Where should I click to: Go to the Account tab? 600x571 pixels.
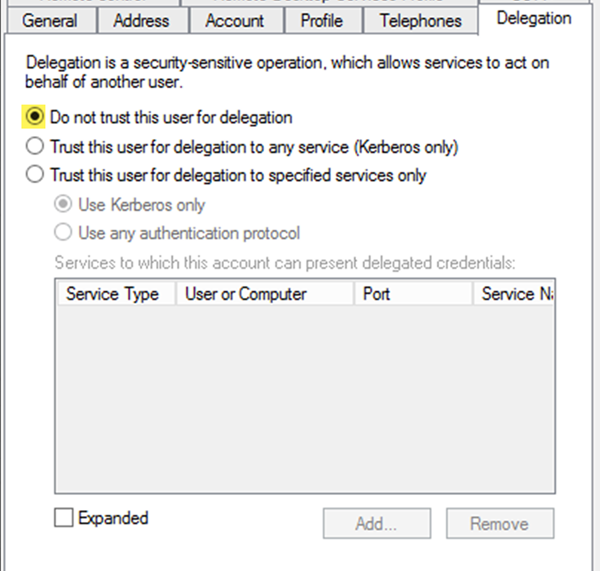(235, 20)
